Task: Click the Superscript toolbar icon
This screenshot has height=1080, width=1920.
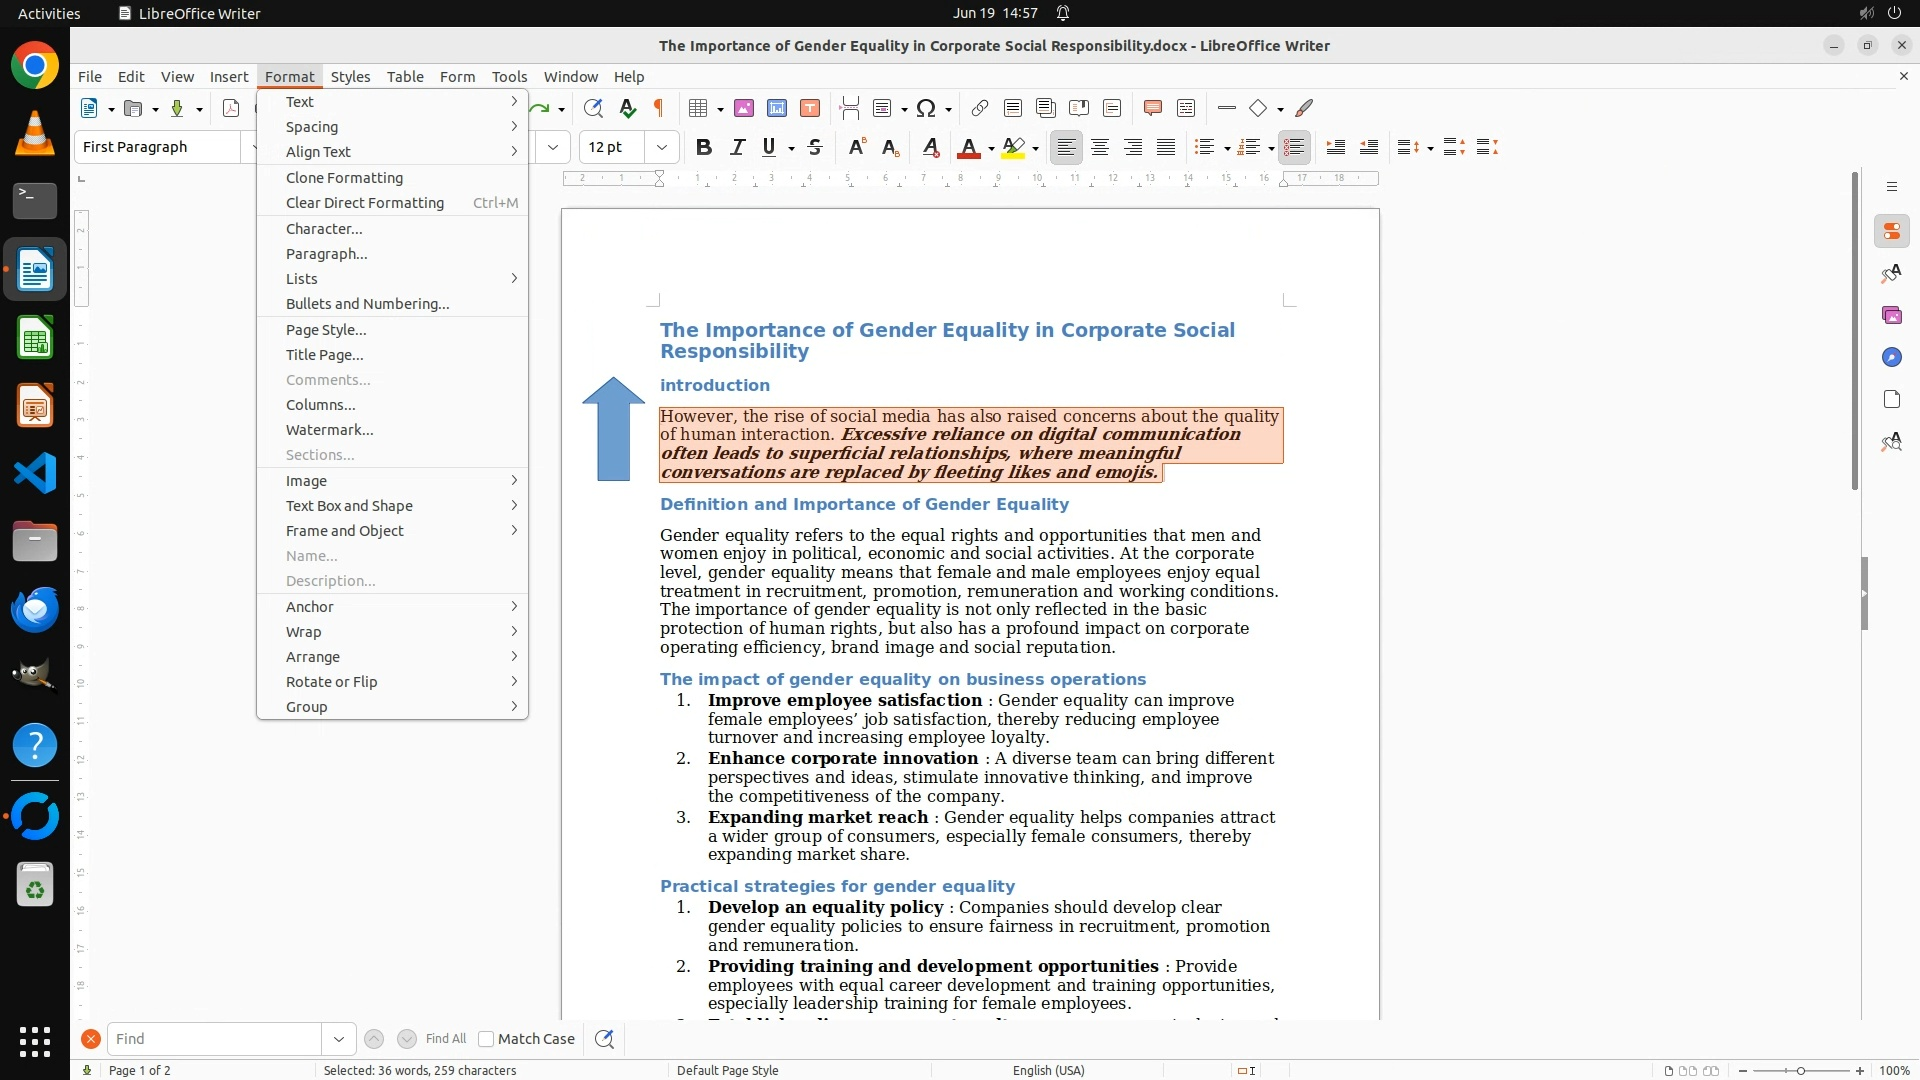Action: click(x=856, y=147)
